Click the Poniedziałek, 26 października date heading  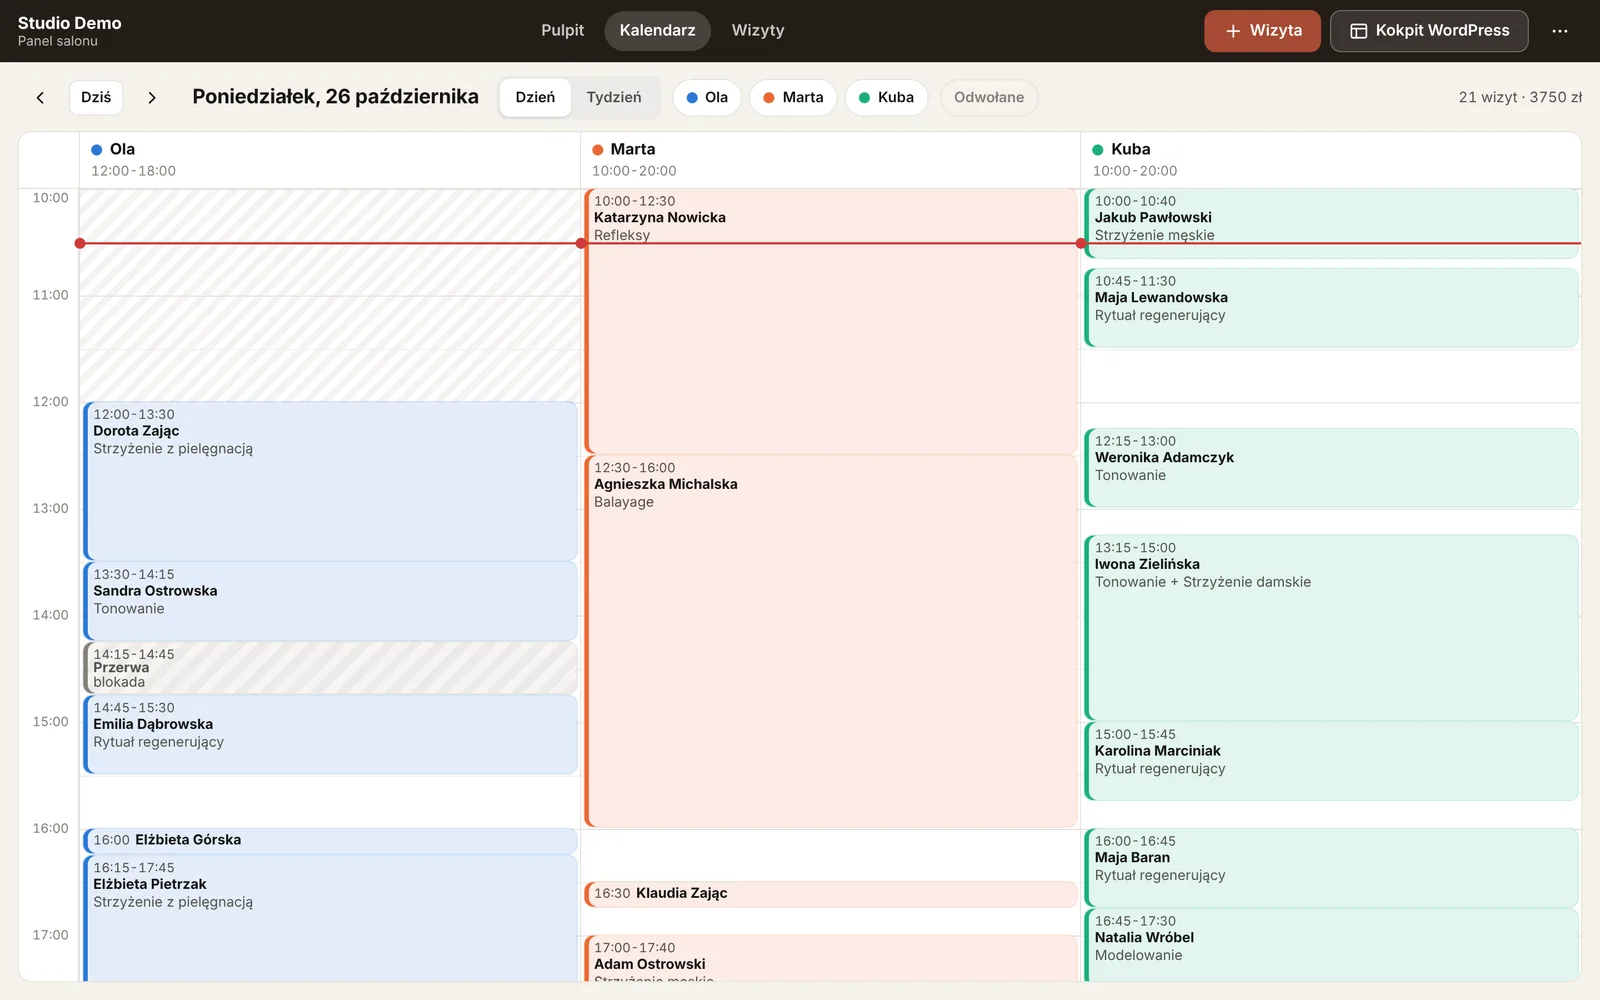click(335, 97)
